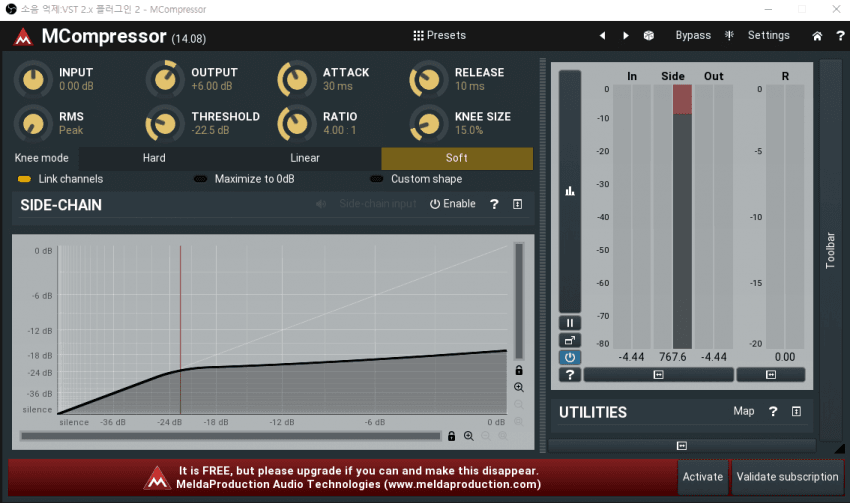
Task: Click the graph horizontal scrollbar
Action: click(x=231, y=436)
